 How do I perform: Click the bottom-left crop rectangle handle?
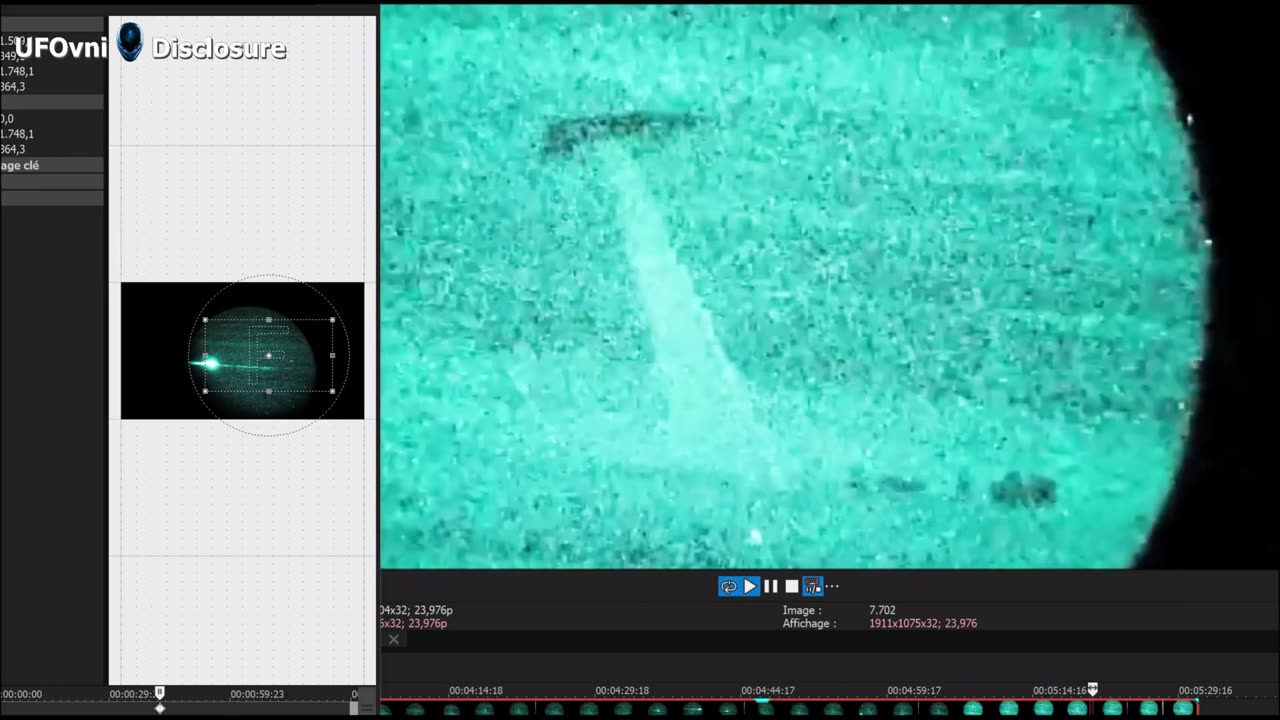point(206,391)
